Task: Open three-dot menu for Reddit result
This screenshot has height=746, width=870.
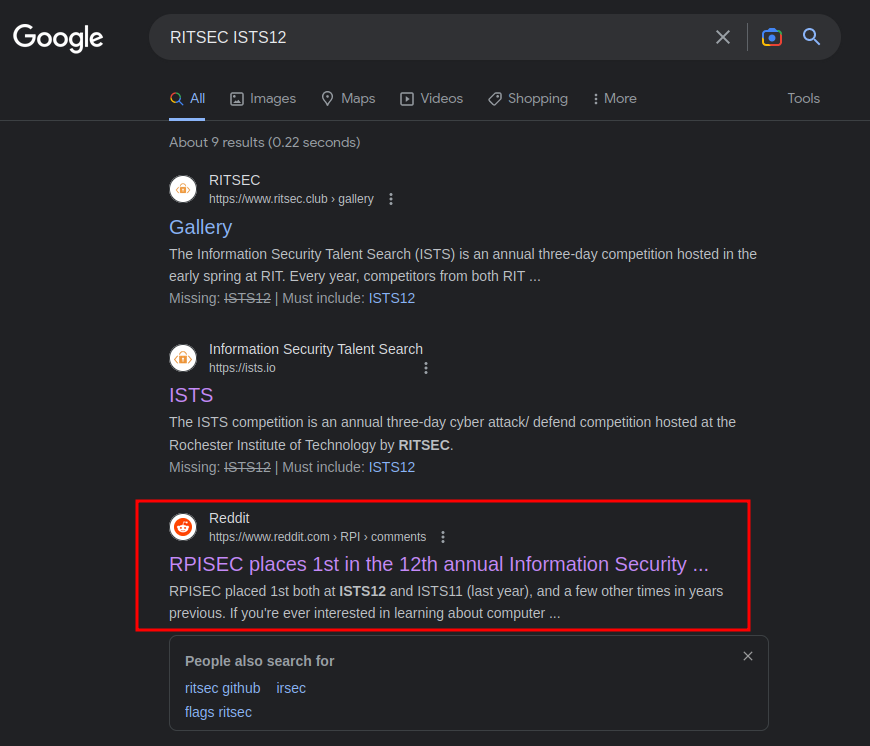Action: [x=443, y=537]
